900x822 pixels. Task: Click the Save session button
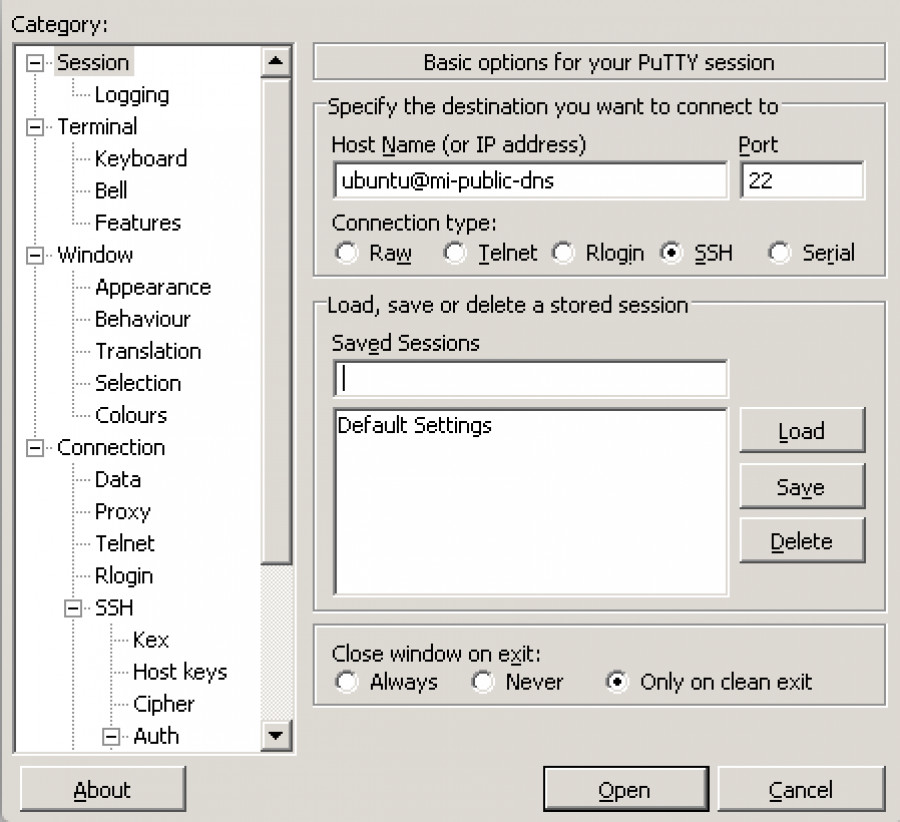802,487
